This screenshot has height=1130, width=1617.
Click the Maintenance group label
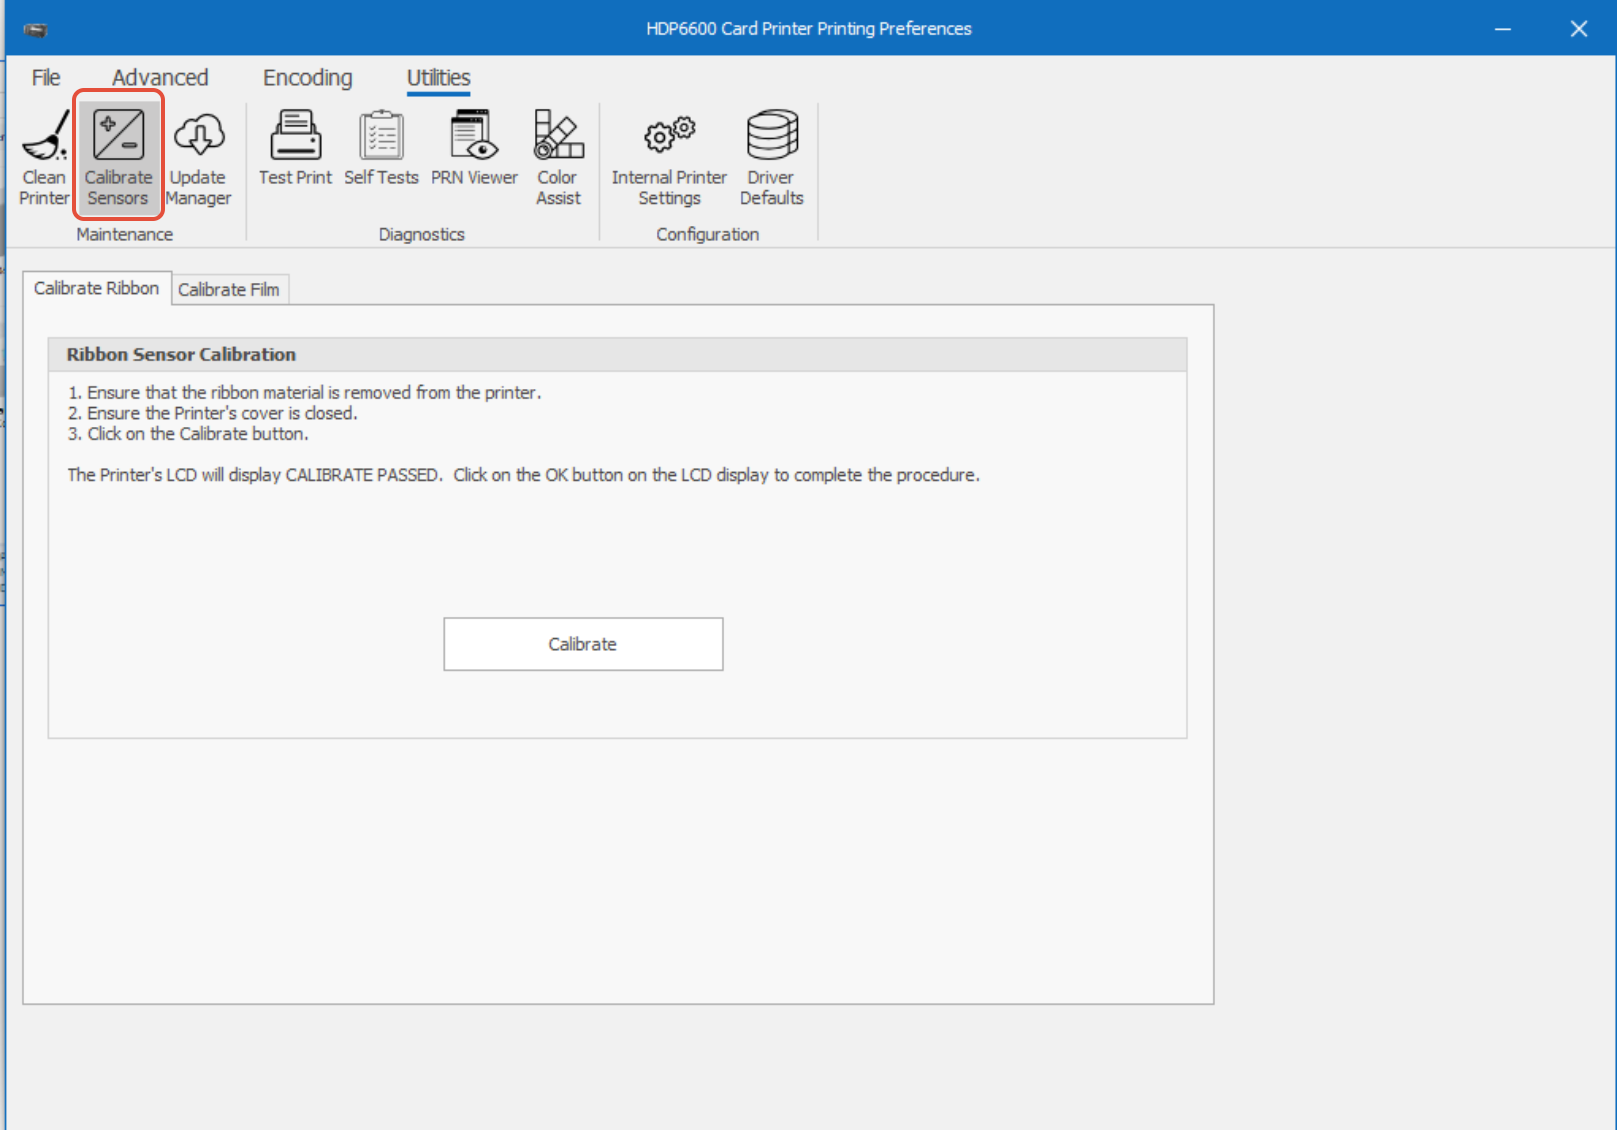point(125,234)
